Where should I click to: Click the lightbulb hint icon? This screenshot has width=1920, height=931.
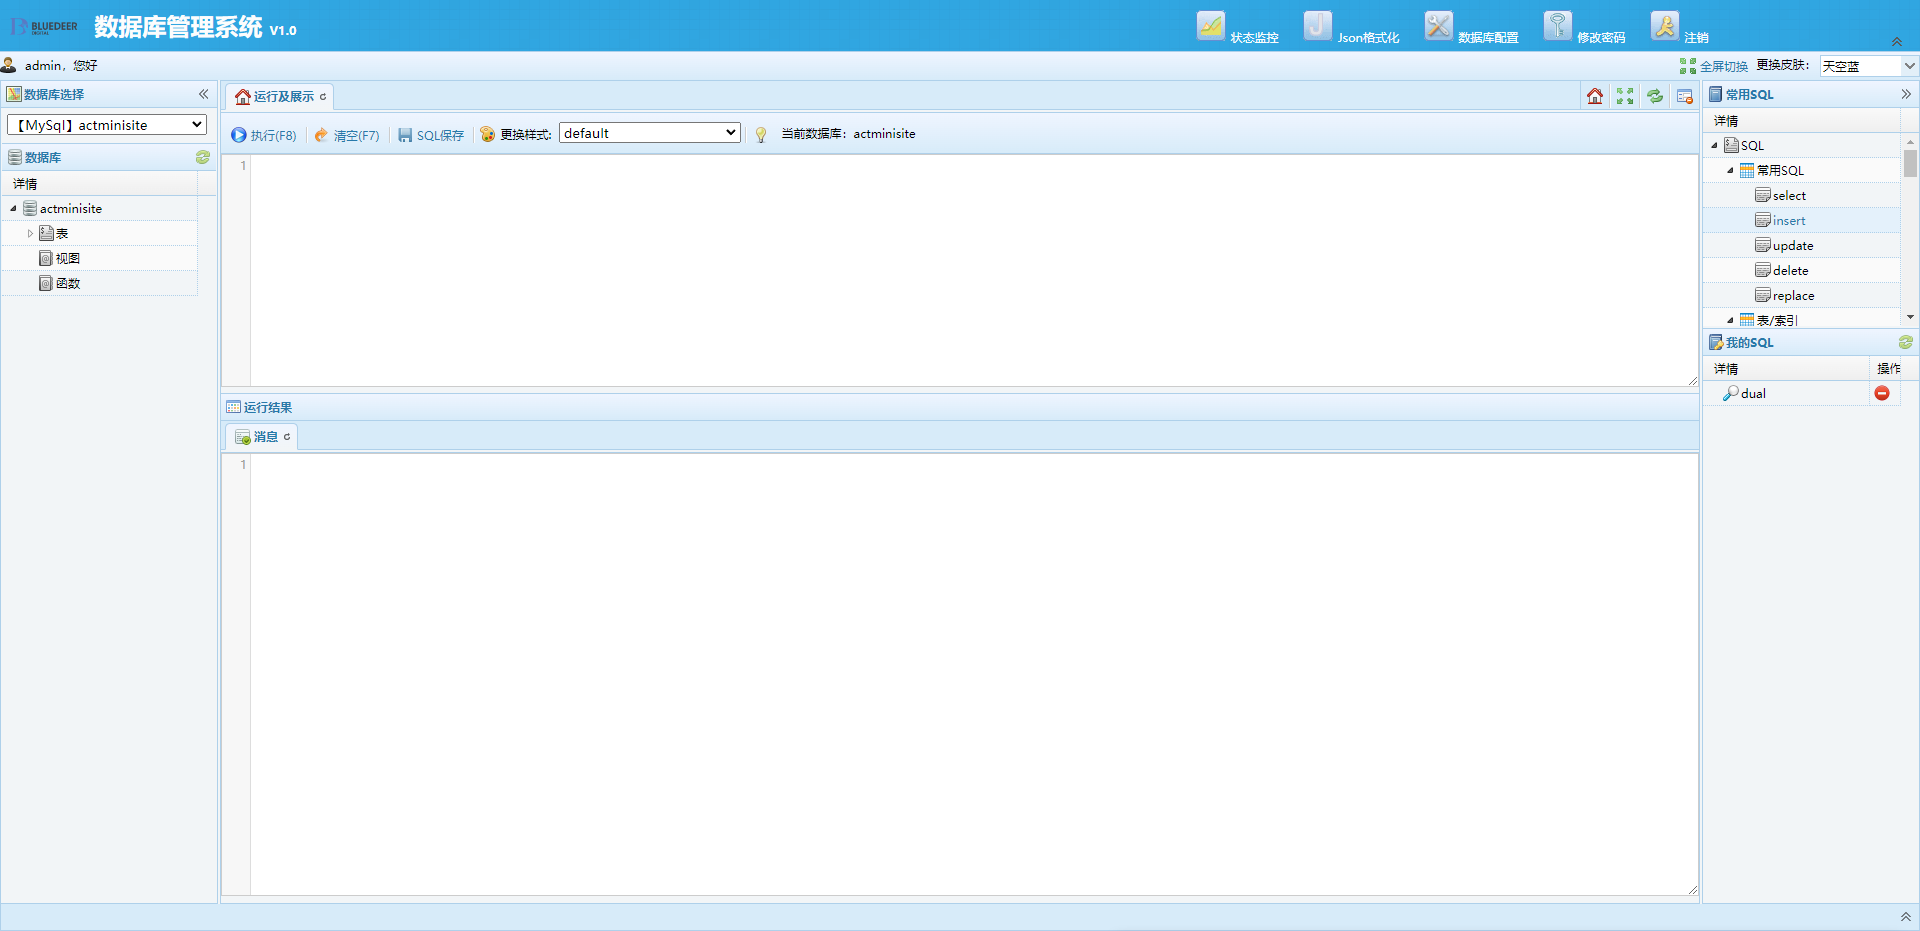click(761, 135)
